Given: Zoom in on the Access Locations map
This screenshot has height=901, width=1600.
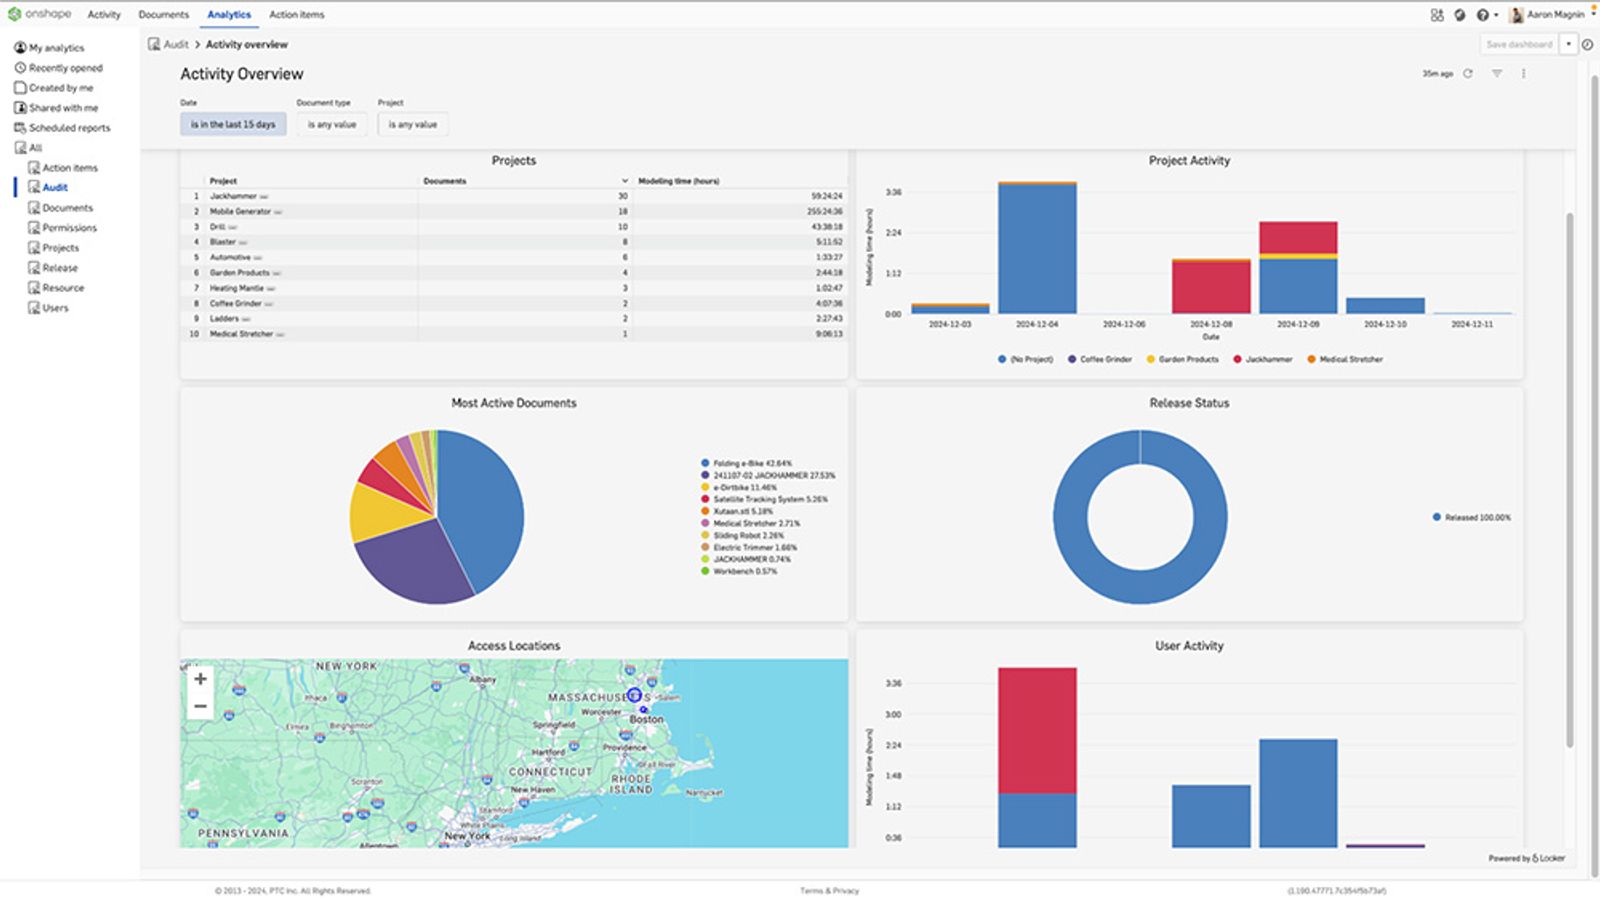Looking at the screenshot, I should (x=199, y=678).
